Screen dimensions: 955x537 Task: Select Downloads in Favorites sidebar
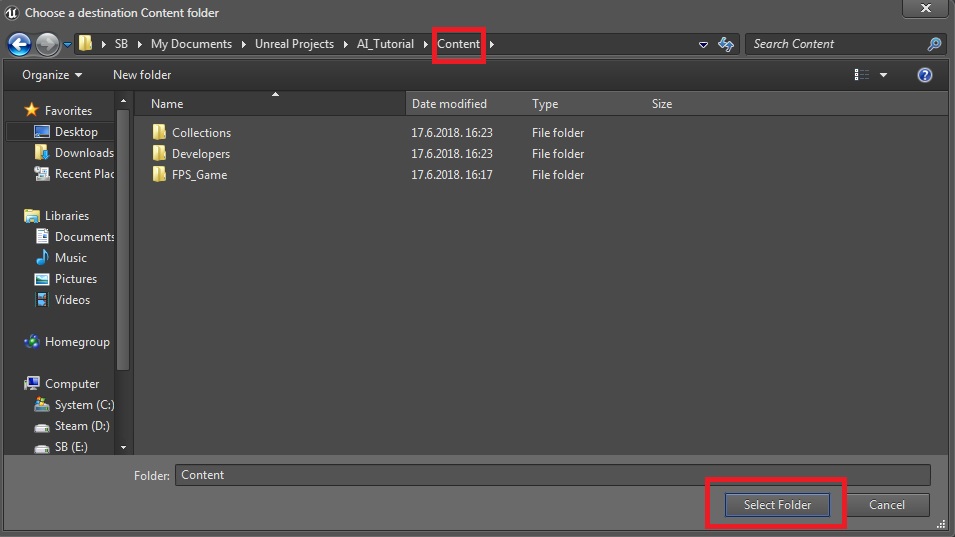pyautogui.click(x=84, y=153)
